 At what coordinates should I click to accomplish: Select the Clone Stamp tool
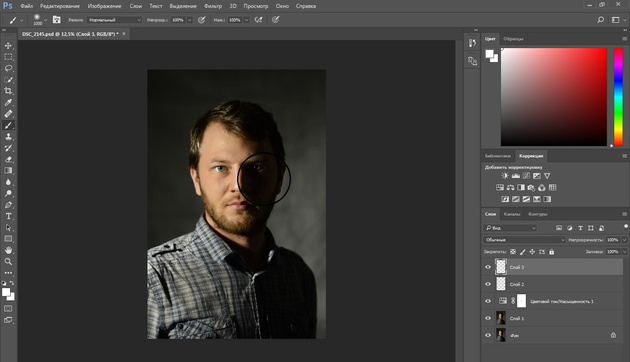tap(8, 137)
